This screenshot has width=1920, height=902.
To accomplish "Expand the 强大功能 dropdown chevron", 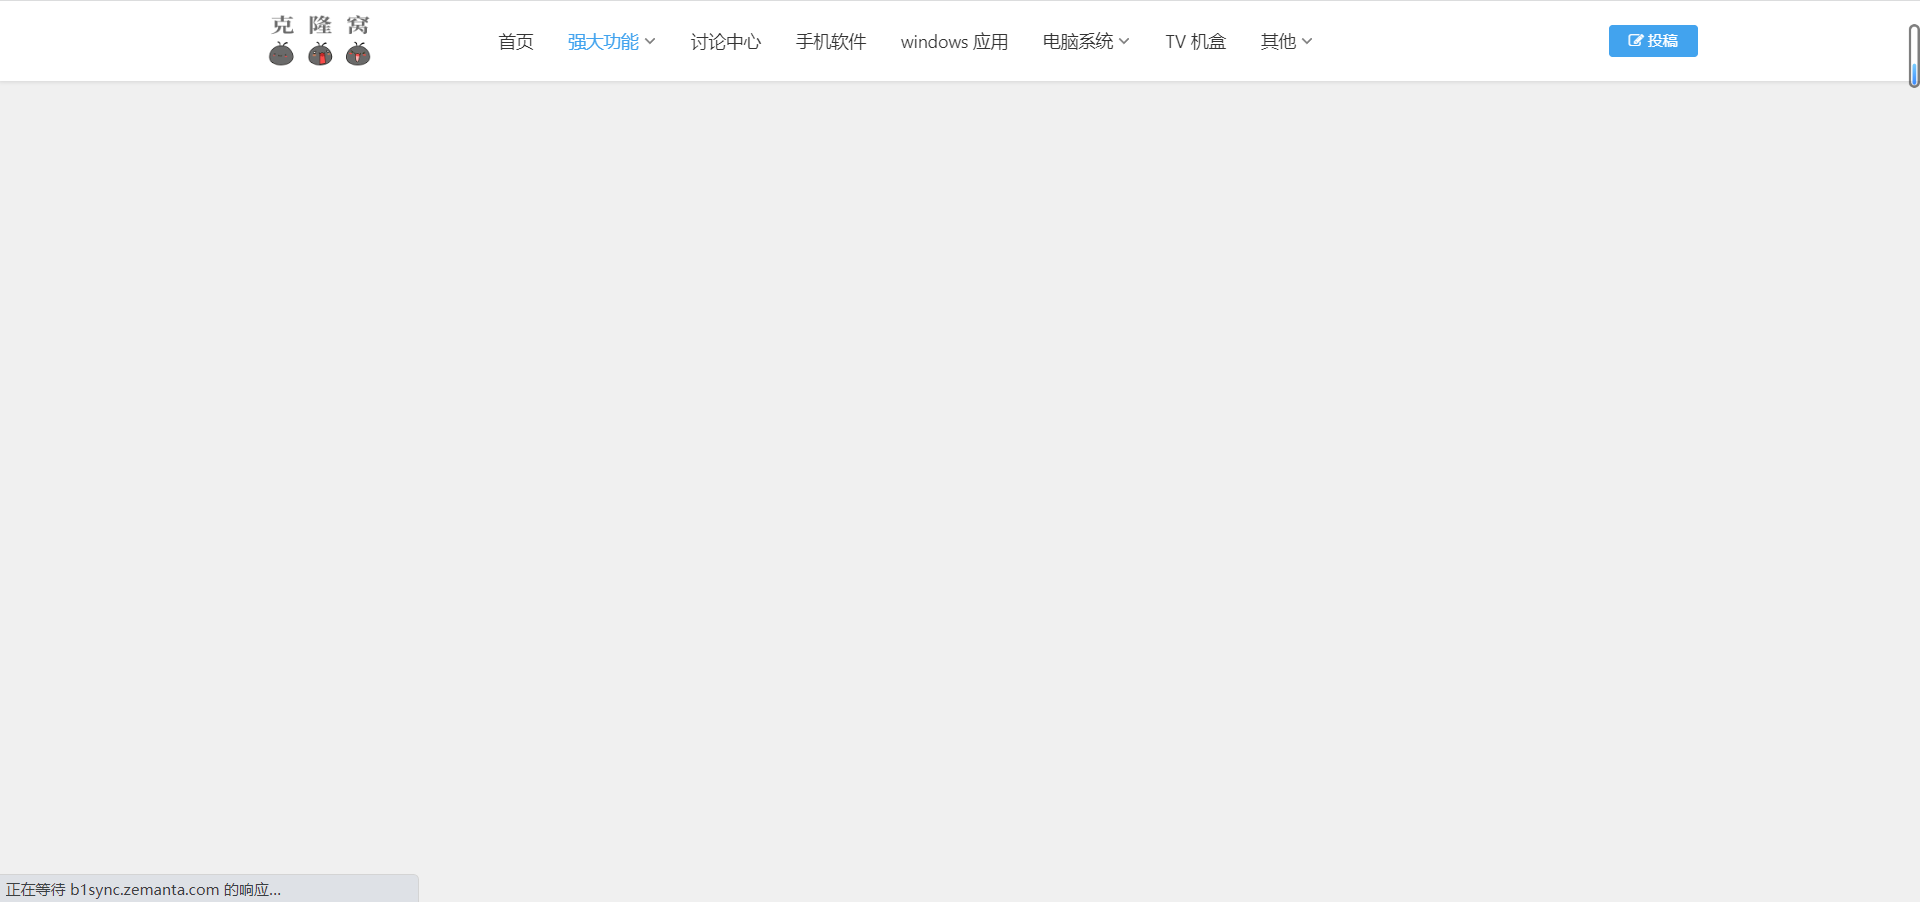I will coord(650,42).
